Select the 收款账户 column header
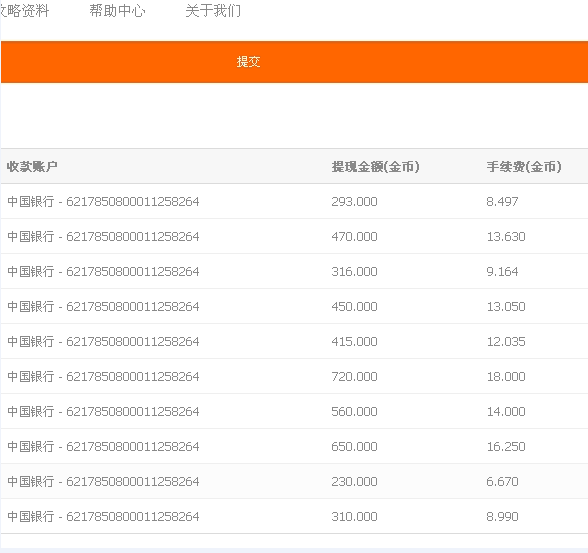588x553 pixels. tap(32, 166)
